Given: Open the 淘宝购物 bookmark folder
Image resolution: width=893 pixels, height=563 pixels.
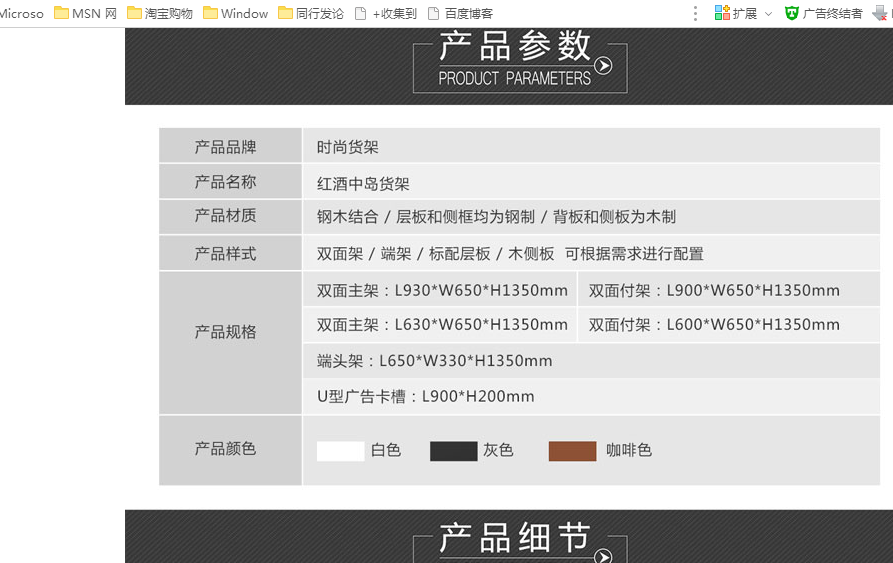Looking at the screenshot, I should click(x=159, y=13).
